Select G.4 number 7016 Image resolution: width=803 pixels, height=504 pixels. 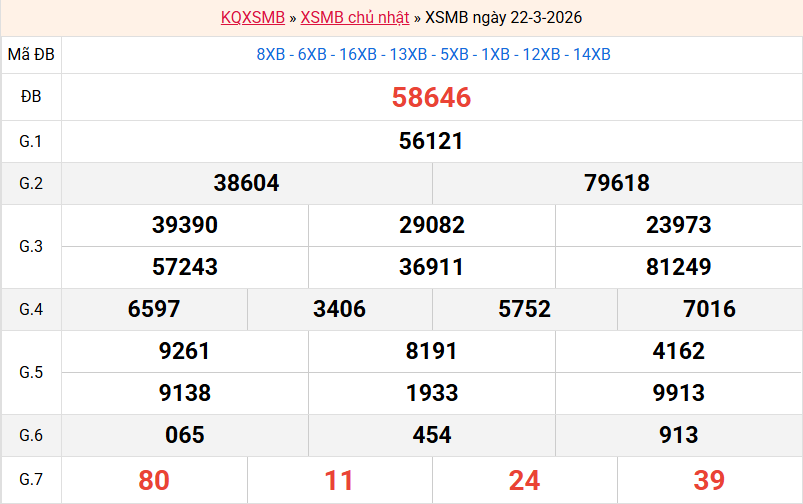pos(709,309)
